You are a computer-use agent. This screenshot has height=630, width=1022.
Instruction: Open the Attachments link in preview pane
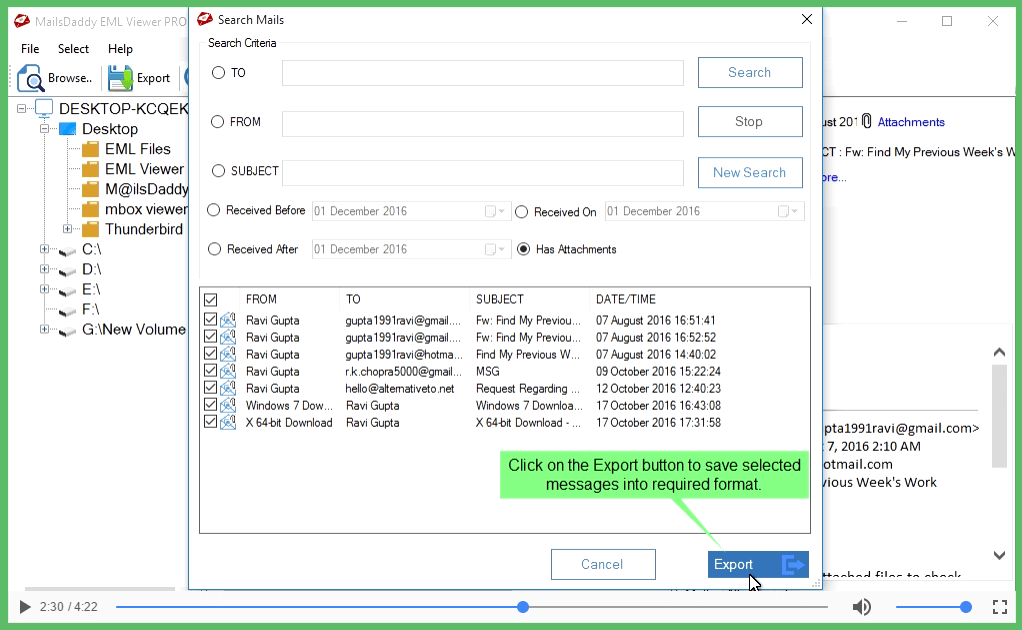[911, 122]
